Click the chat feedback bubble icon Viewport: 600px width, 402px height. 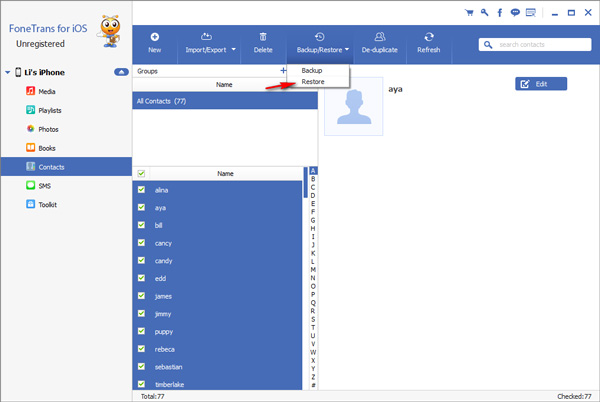[x=515, y=13]
